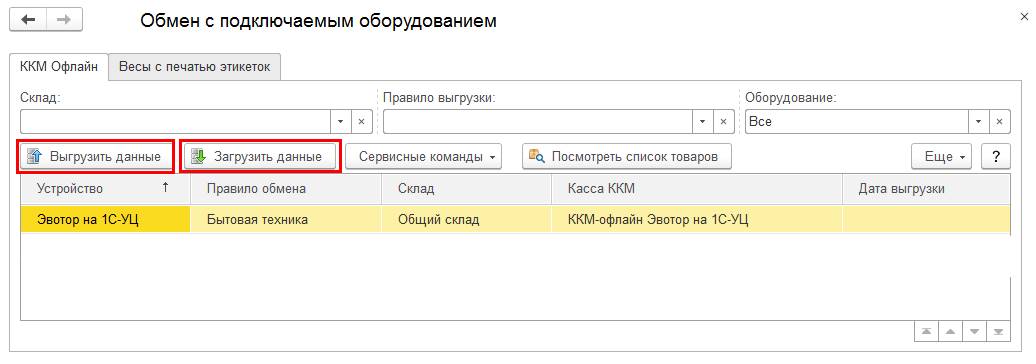Clear the Склад field
Viewport: 1036px width, 364px height.
361,122
